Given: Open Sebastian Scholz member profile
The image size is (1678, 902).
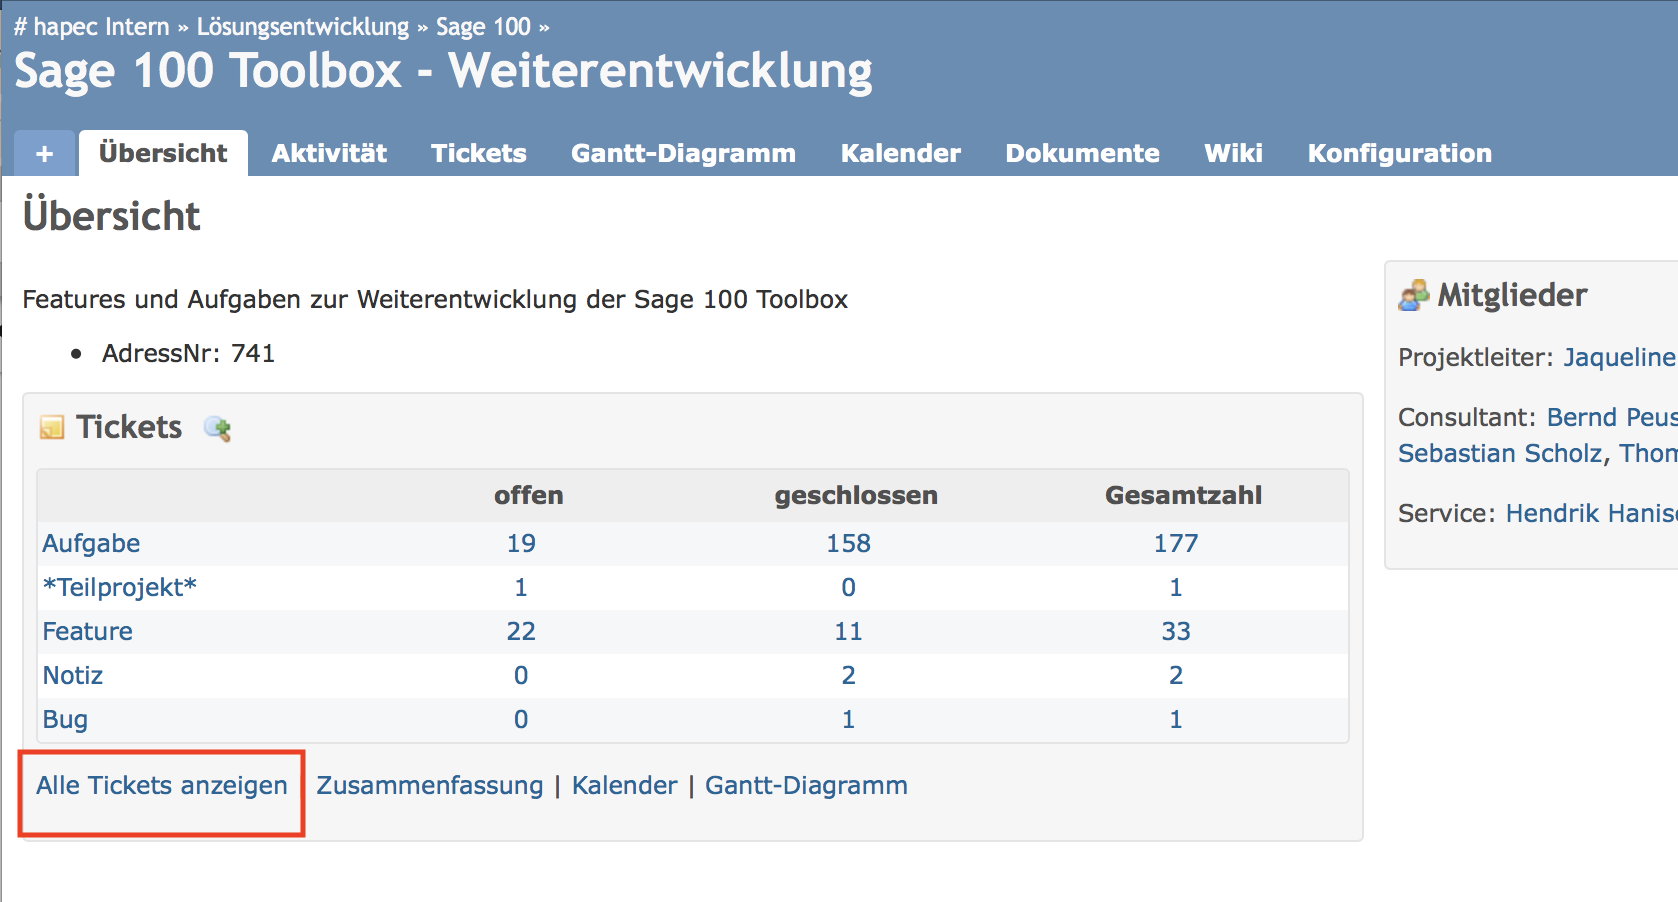Looking at the screenshot, I should (1500, 454).
